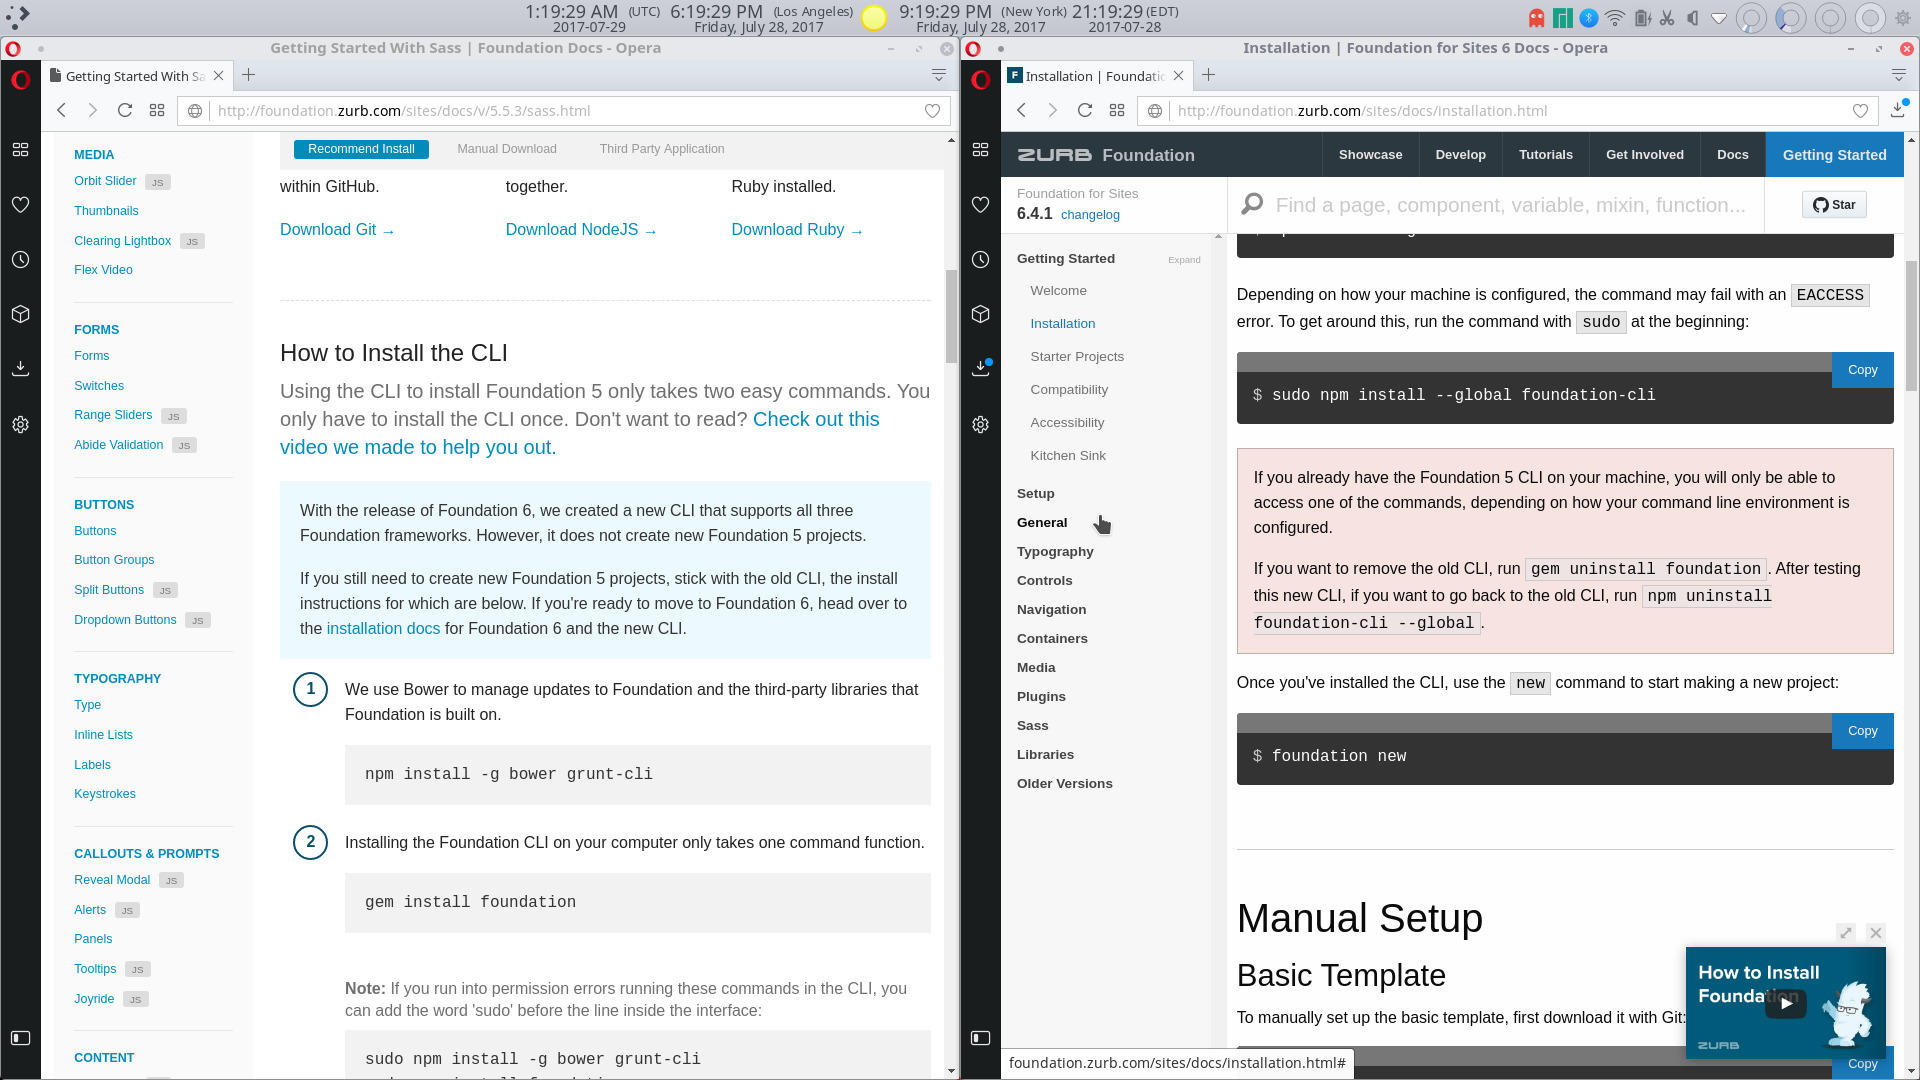Open Speed Dial grid button in left toolbar

pyautogui.click(x=157, y=111)
